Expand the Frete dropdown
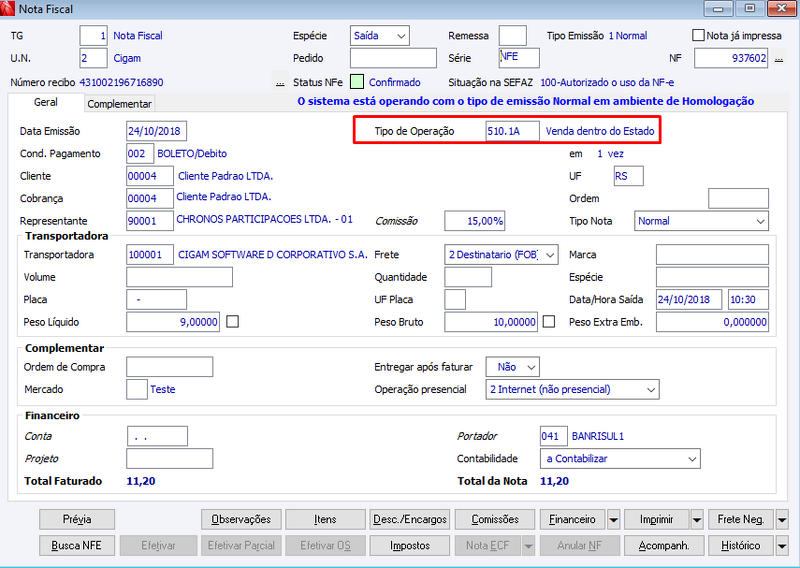 coord(501,255)
